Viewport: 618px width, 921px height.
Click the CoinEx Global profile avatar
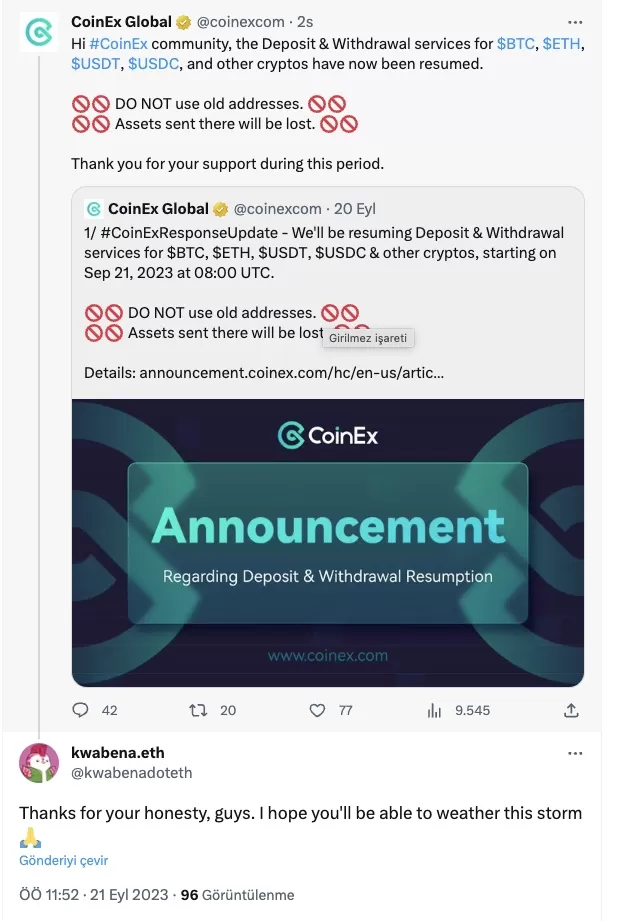pyautogui.click(x=39, y=33)
